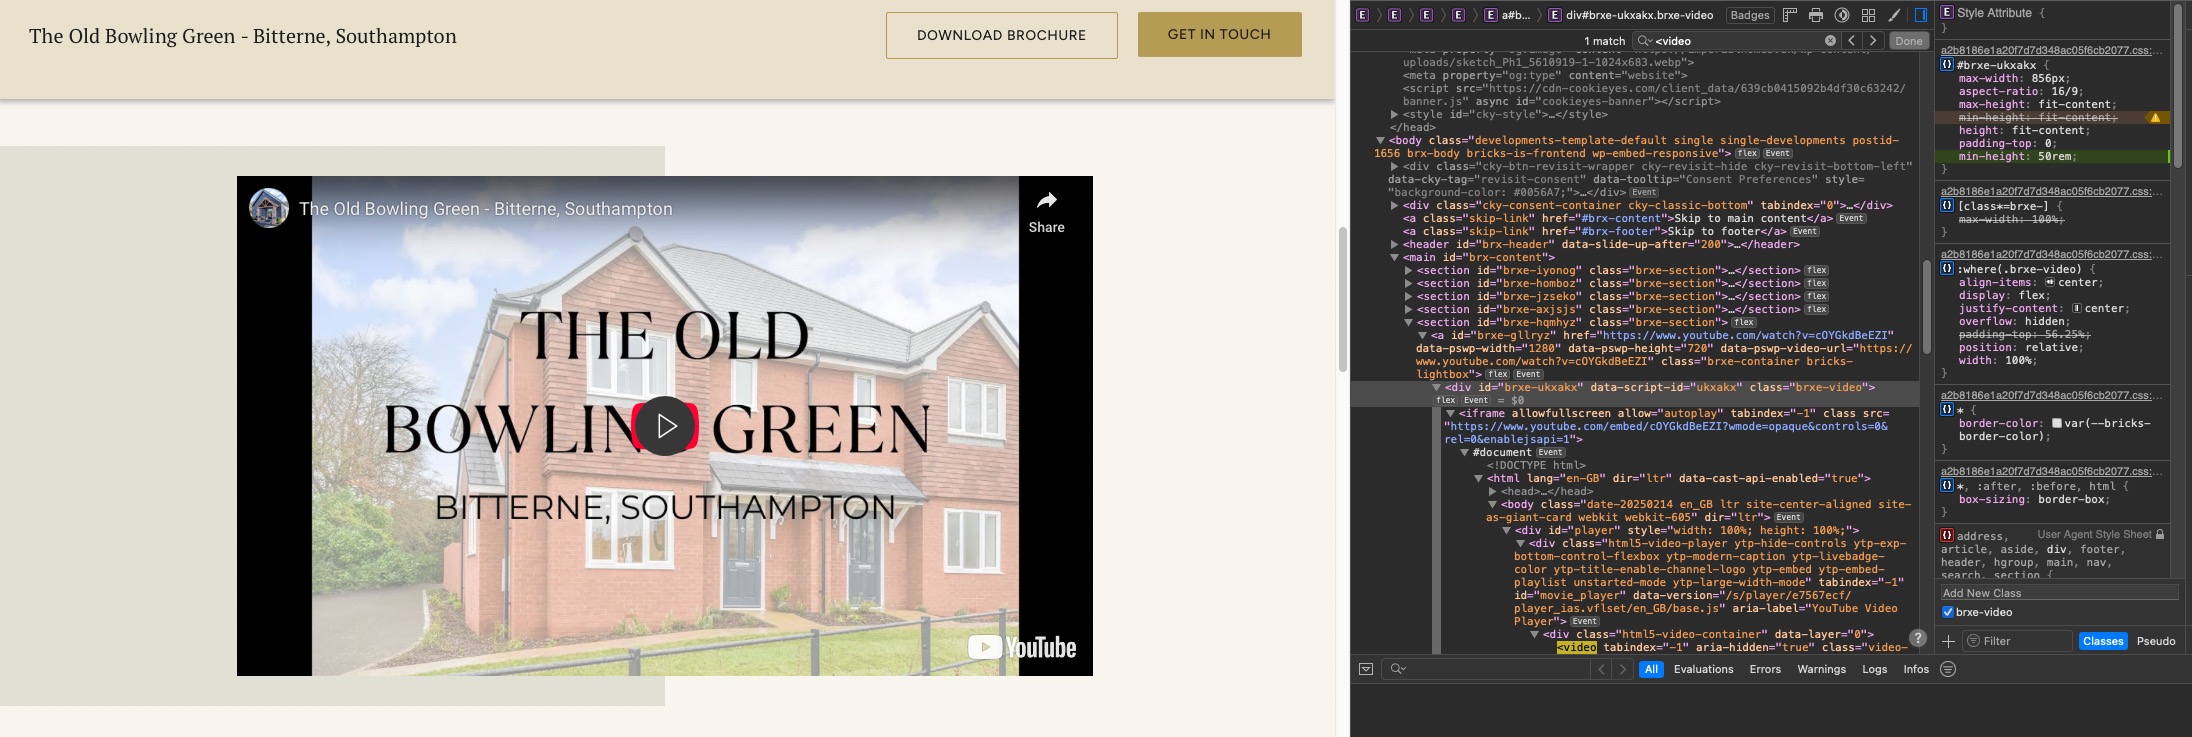This screenshot has width=2192, height=737.
Task: Click Event badge on Skip to main content
Action: pos(1851,219)
